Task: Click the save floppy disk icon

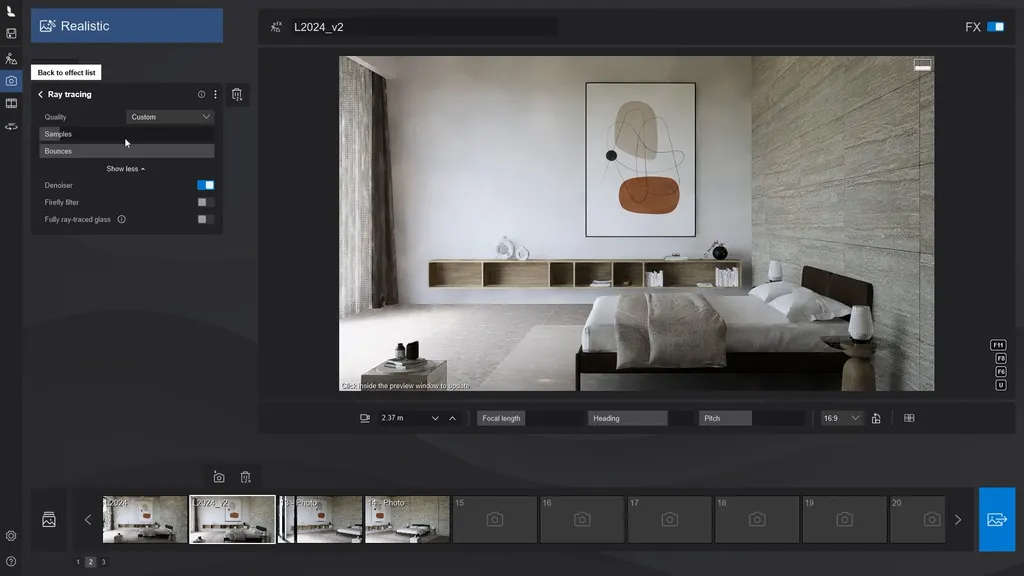Action: tap(11, 33)
